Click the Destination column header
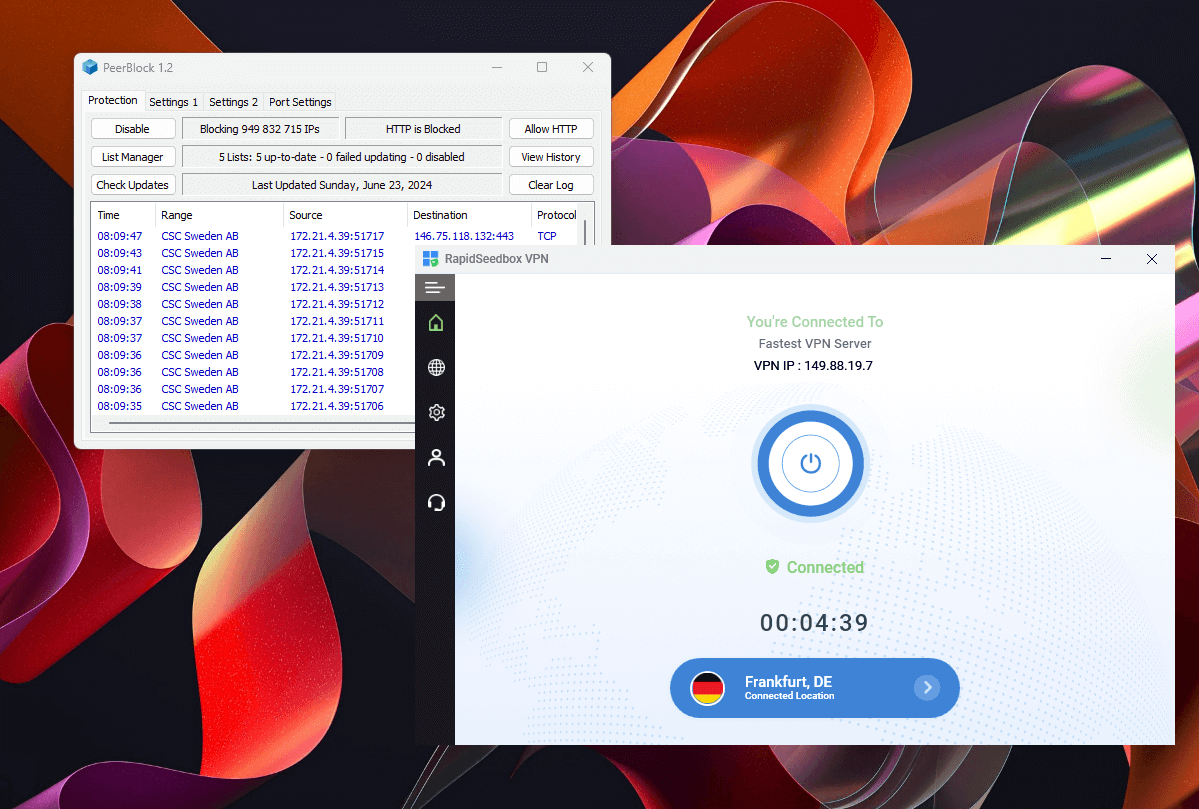This screenshot has height=809, width=1199. 470,215
